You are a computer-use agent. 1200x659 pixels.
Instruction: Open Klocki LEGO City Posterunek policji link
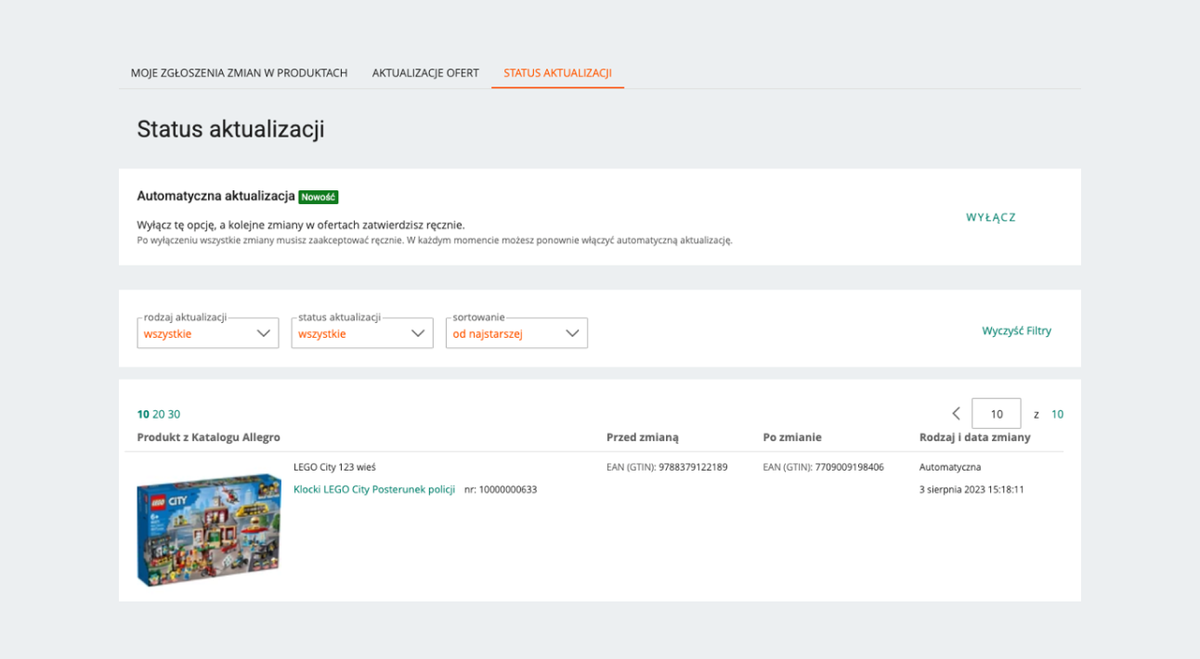374,490
